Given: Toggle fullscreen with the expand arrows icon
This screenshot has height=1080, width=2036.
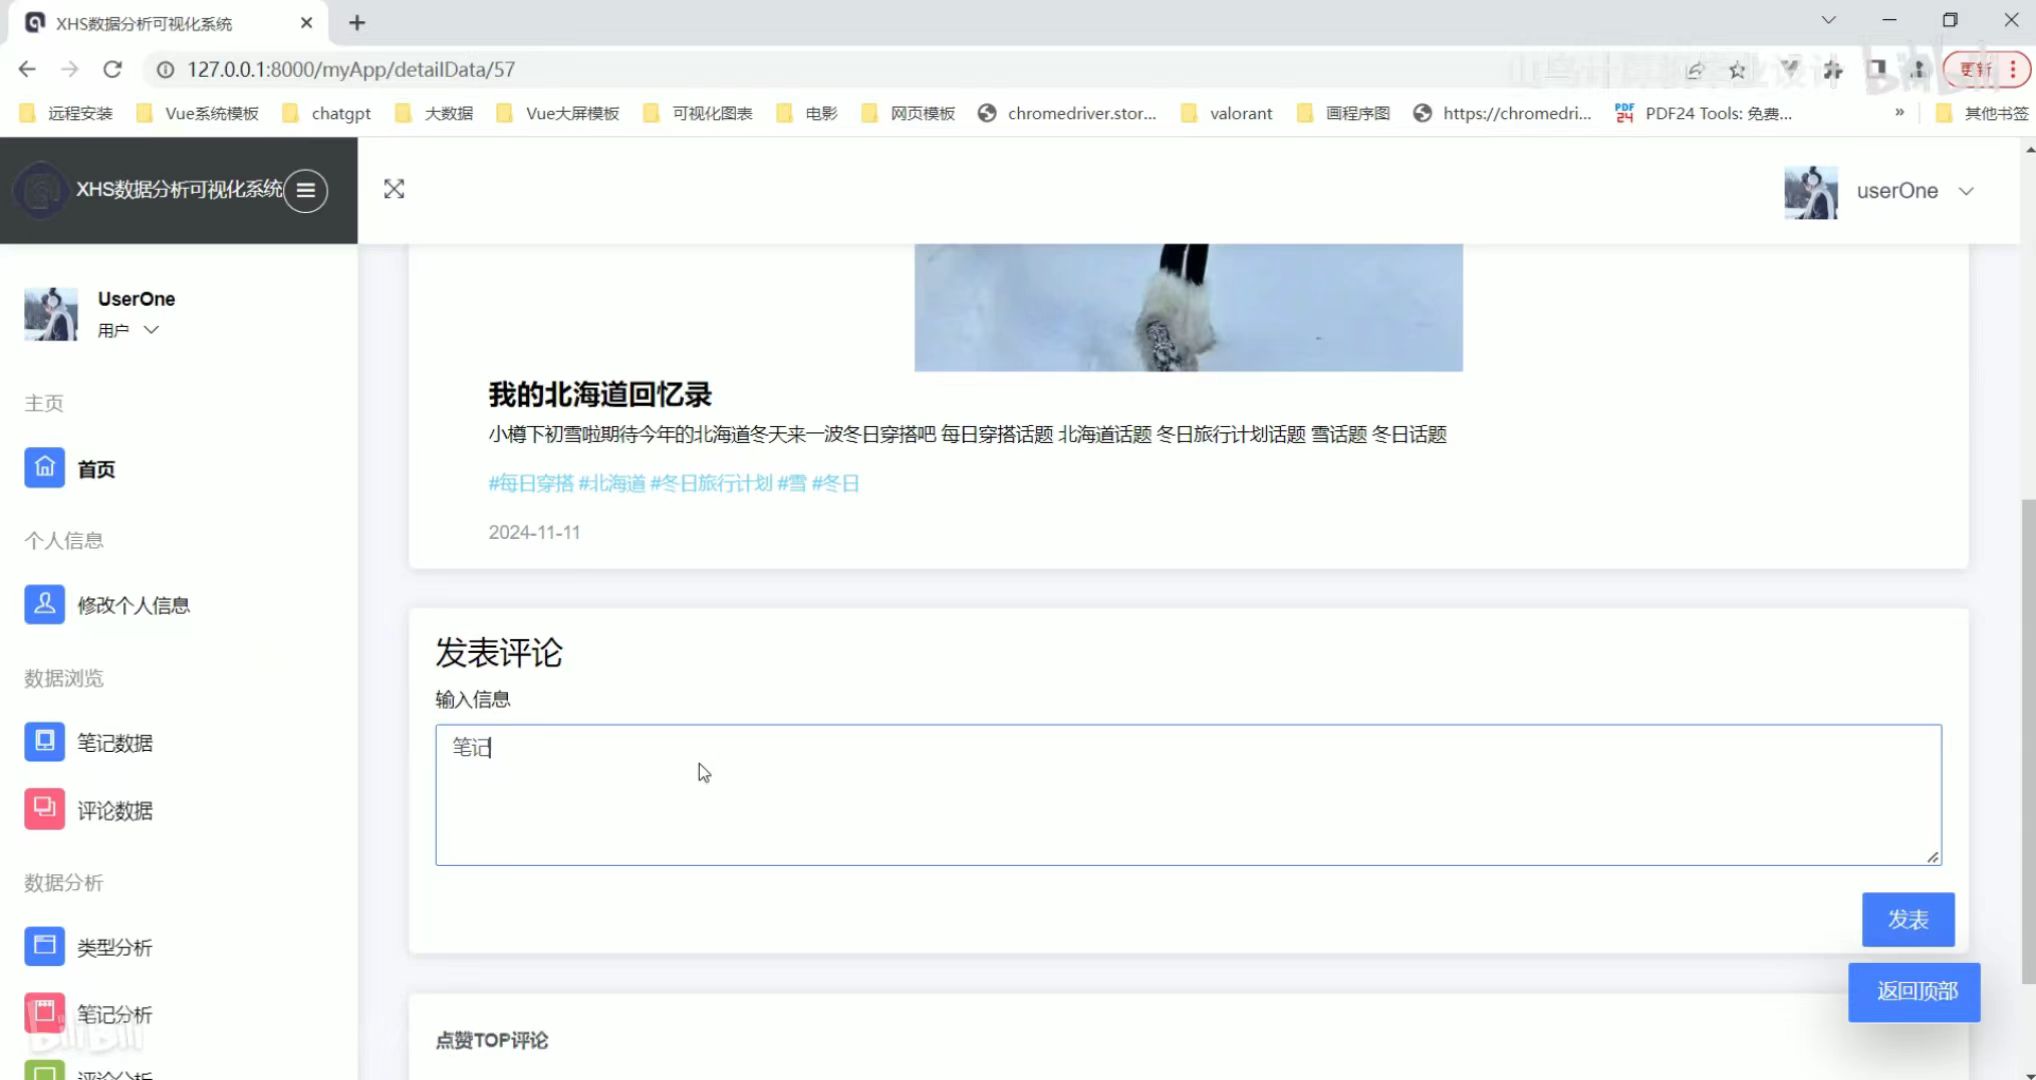Looking at the screenshot, I should [394, 189].
